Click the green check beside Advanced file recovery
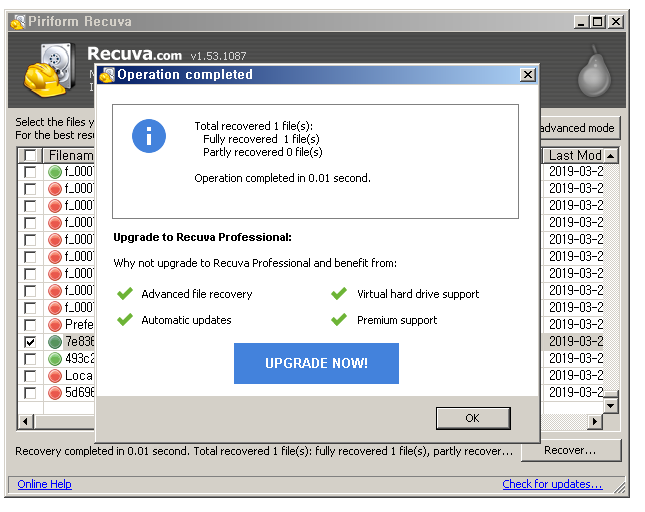 pyautogui.click(x=125, y=294)
